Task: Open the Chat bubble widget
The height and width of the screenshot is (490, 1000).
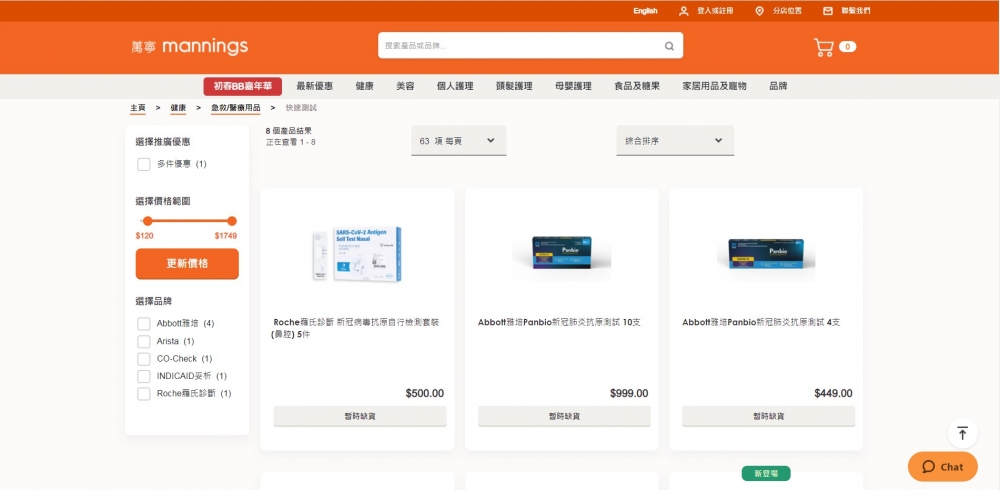Action: 942,467
